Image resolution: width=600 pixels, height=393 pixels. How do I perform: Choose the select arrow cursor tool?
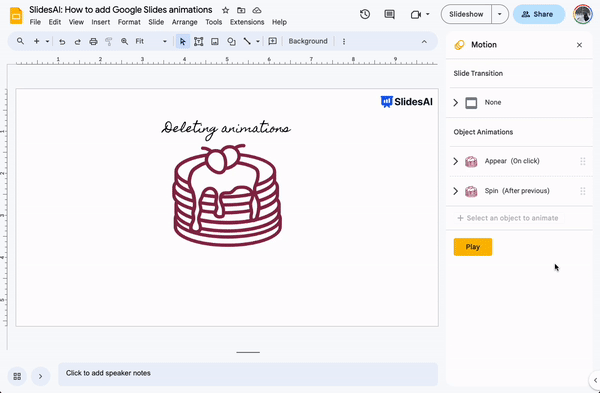183,41
